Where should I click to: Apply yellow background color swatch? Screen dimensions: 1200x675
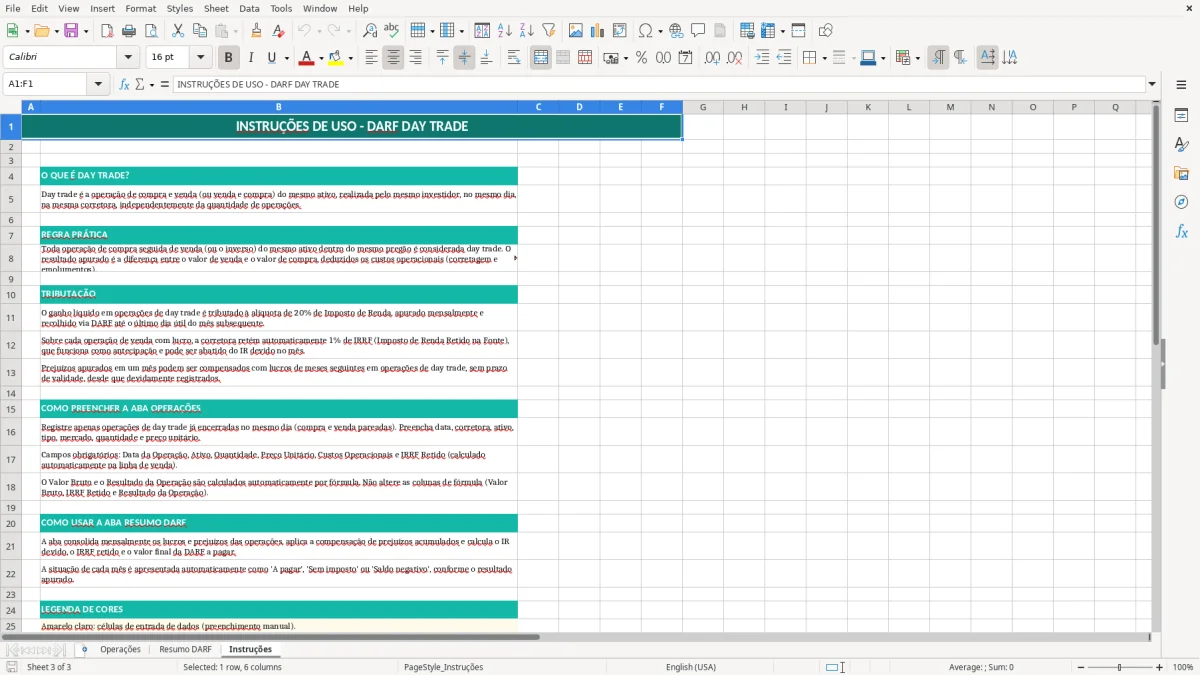pos(336,58)
